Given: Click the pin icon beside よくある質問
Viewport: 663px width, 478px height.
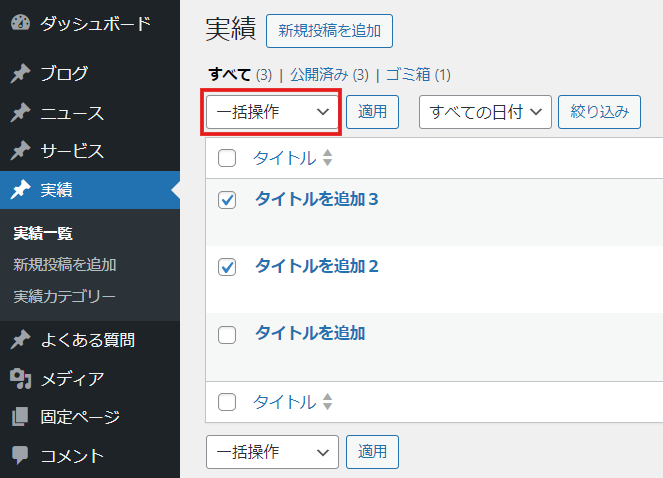Looking at the screenshot, I should (x=20, y=340).
